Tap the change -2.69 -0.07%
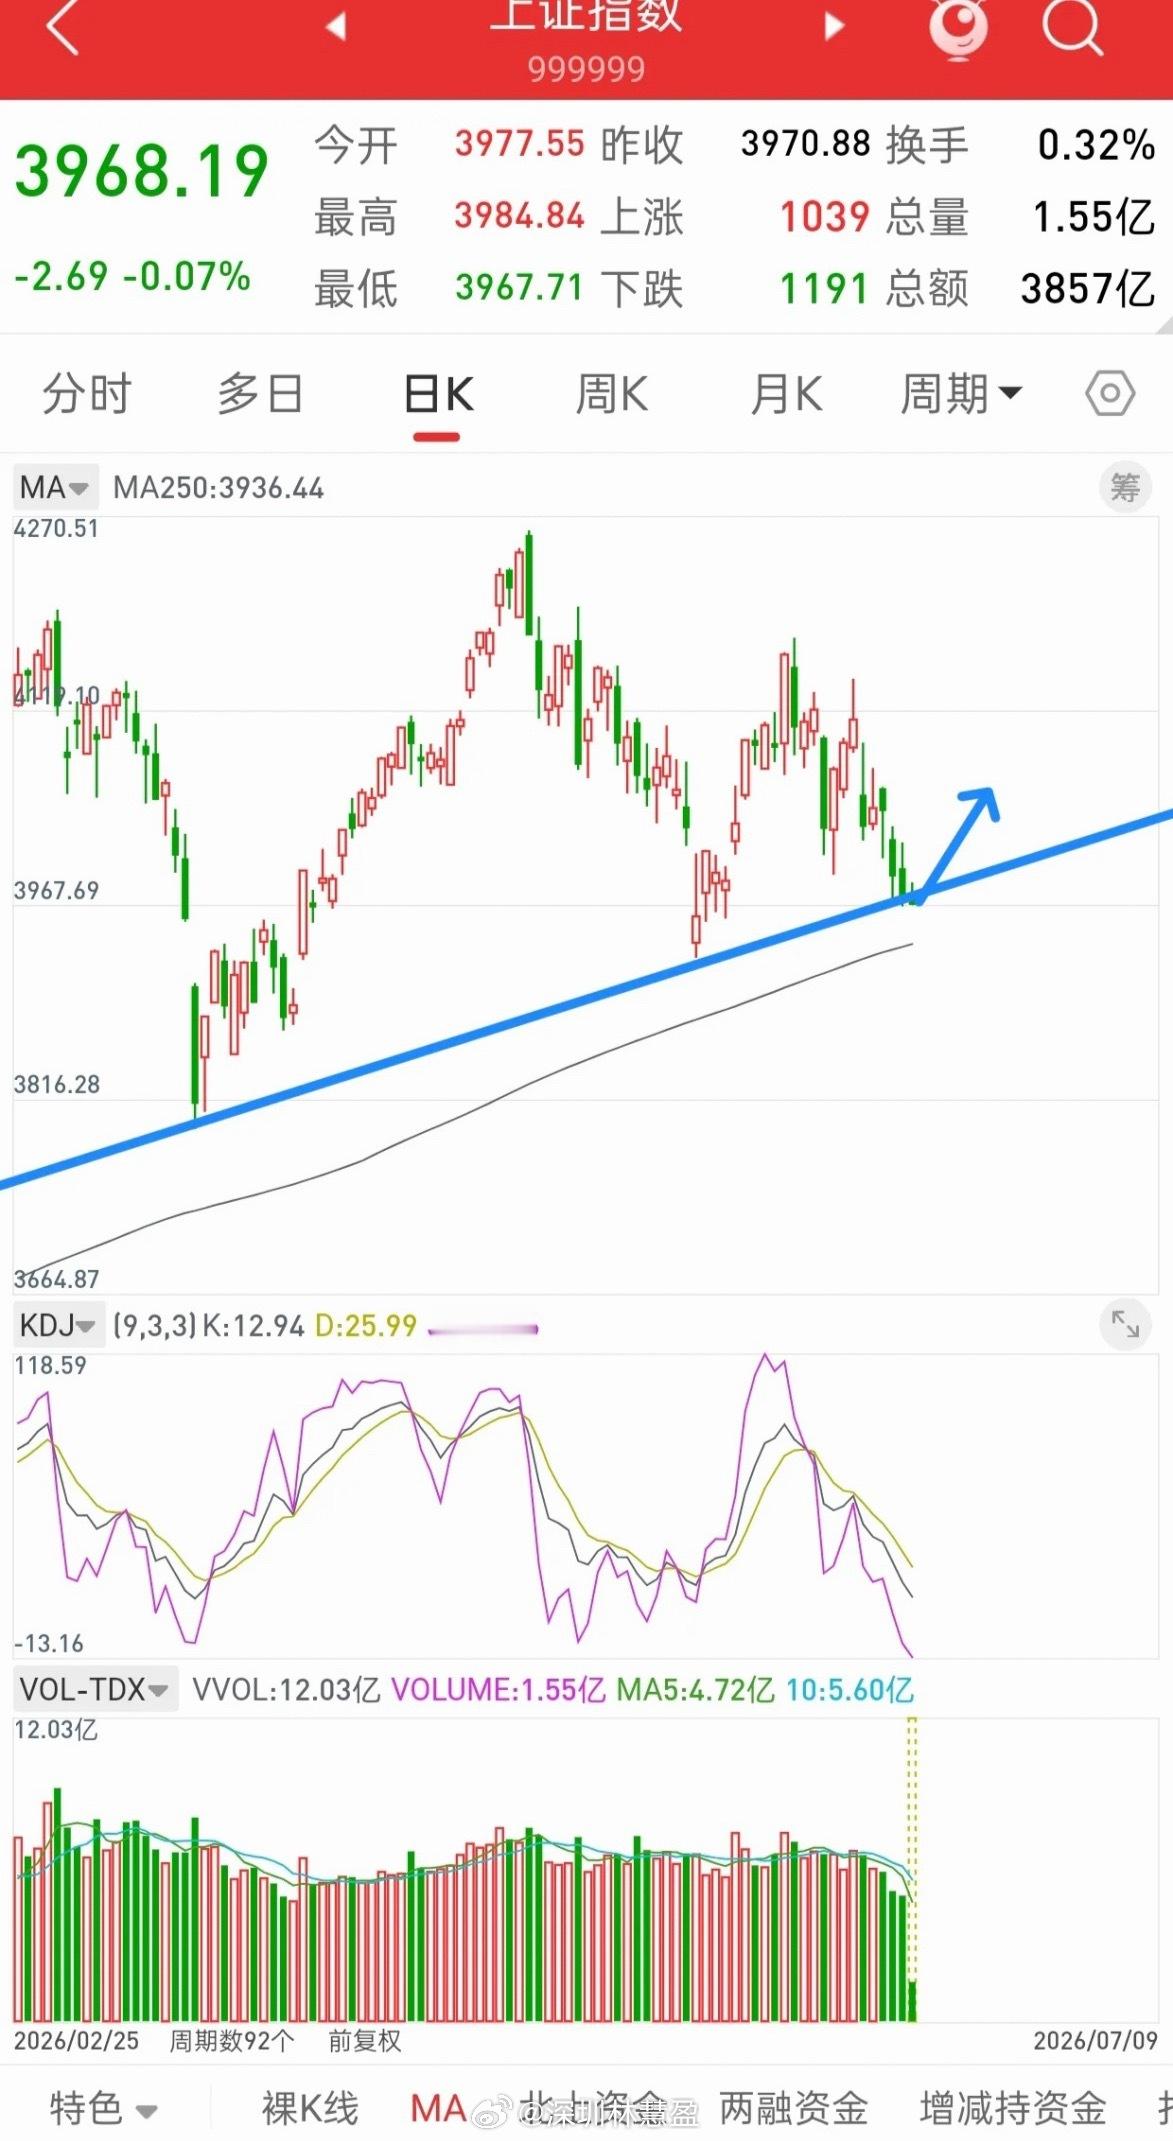1173x2141 pixels. pyautogui.click(x=132, y=276)
